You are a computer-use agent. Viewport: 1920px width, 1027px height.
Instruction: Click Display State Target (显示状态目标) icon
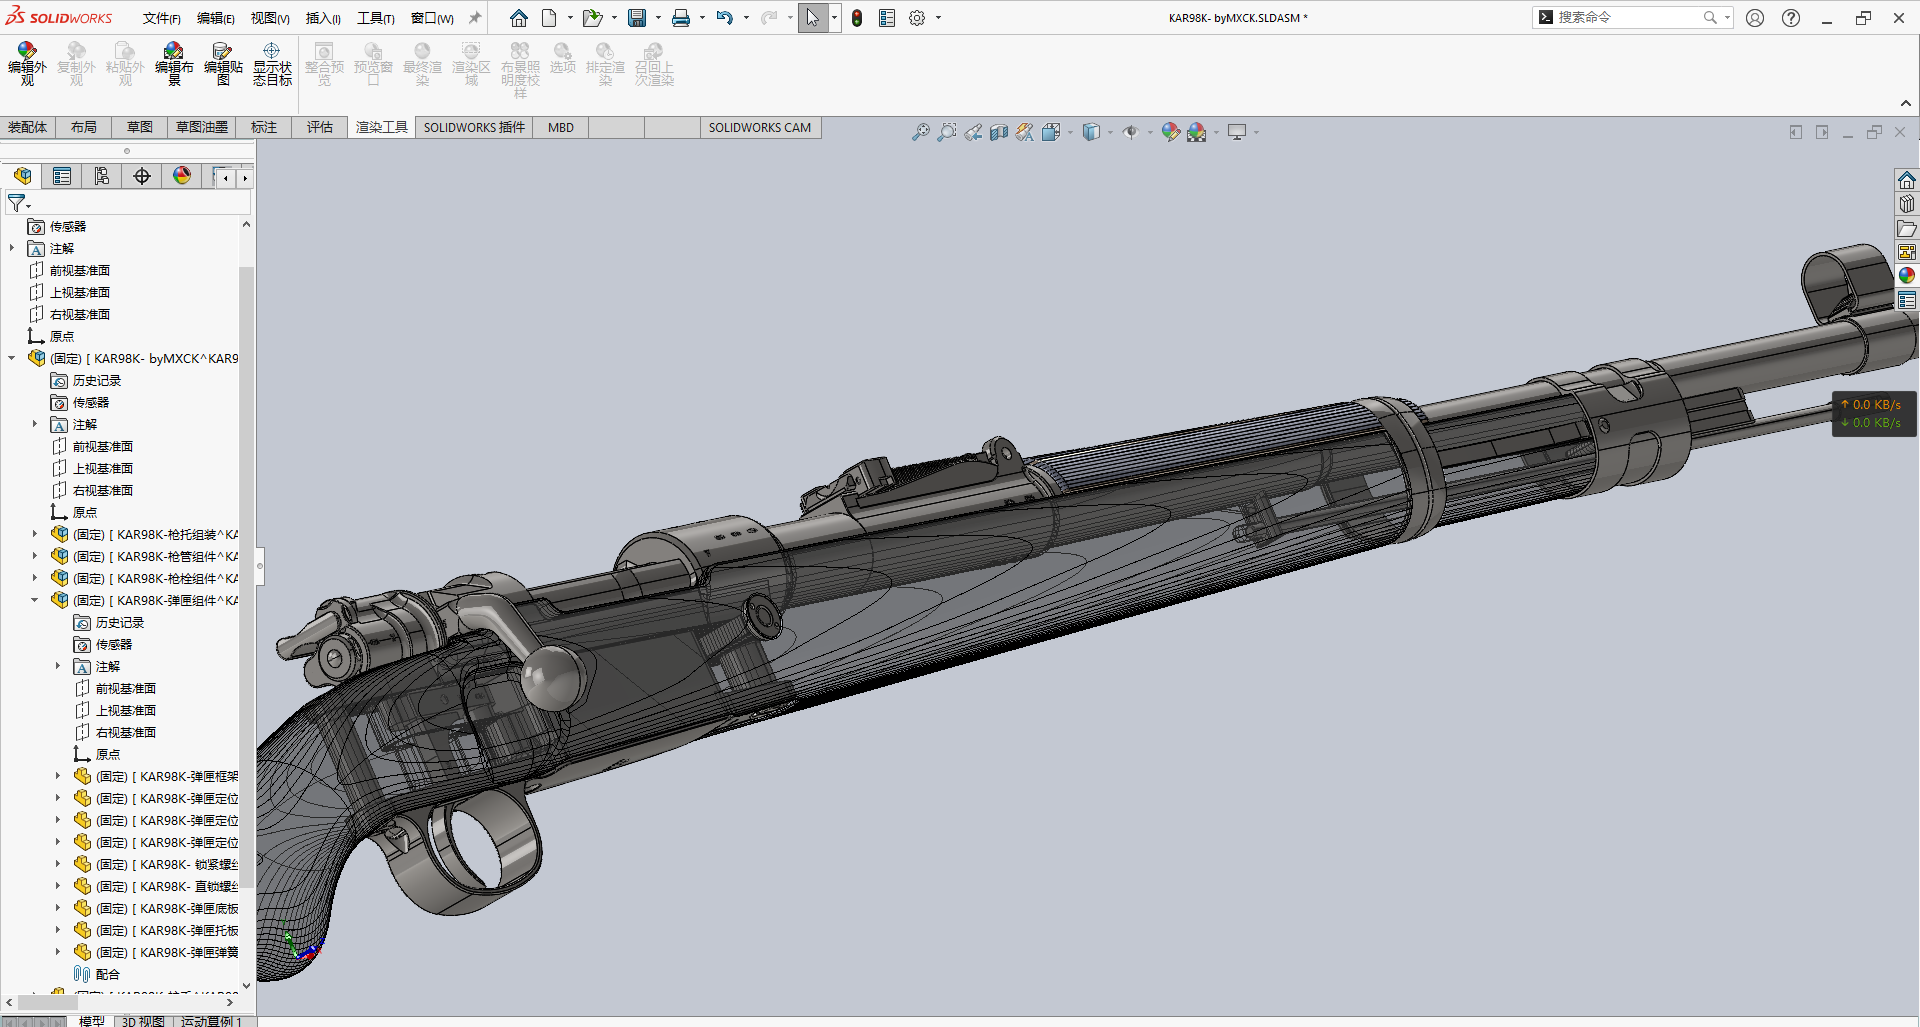click(272, 64)
